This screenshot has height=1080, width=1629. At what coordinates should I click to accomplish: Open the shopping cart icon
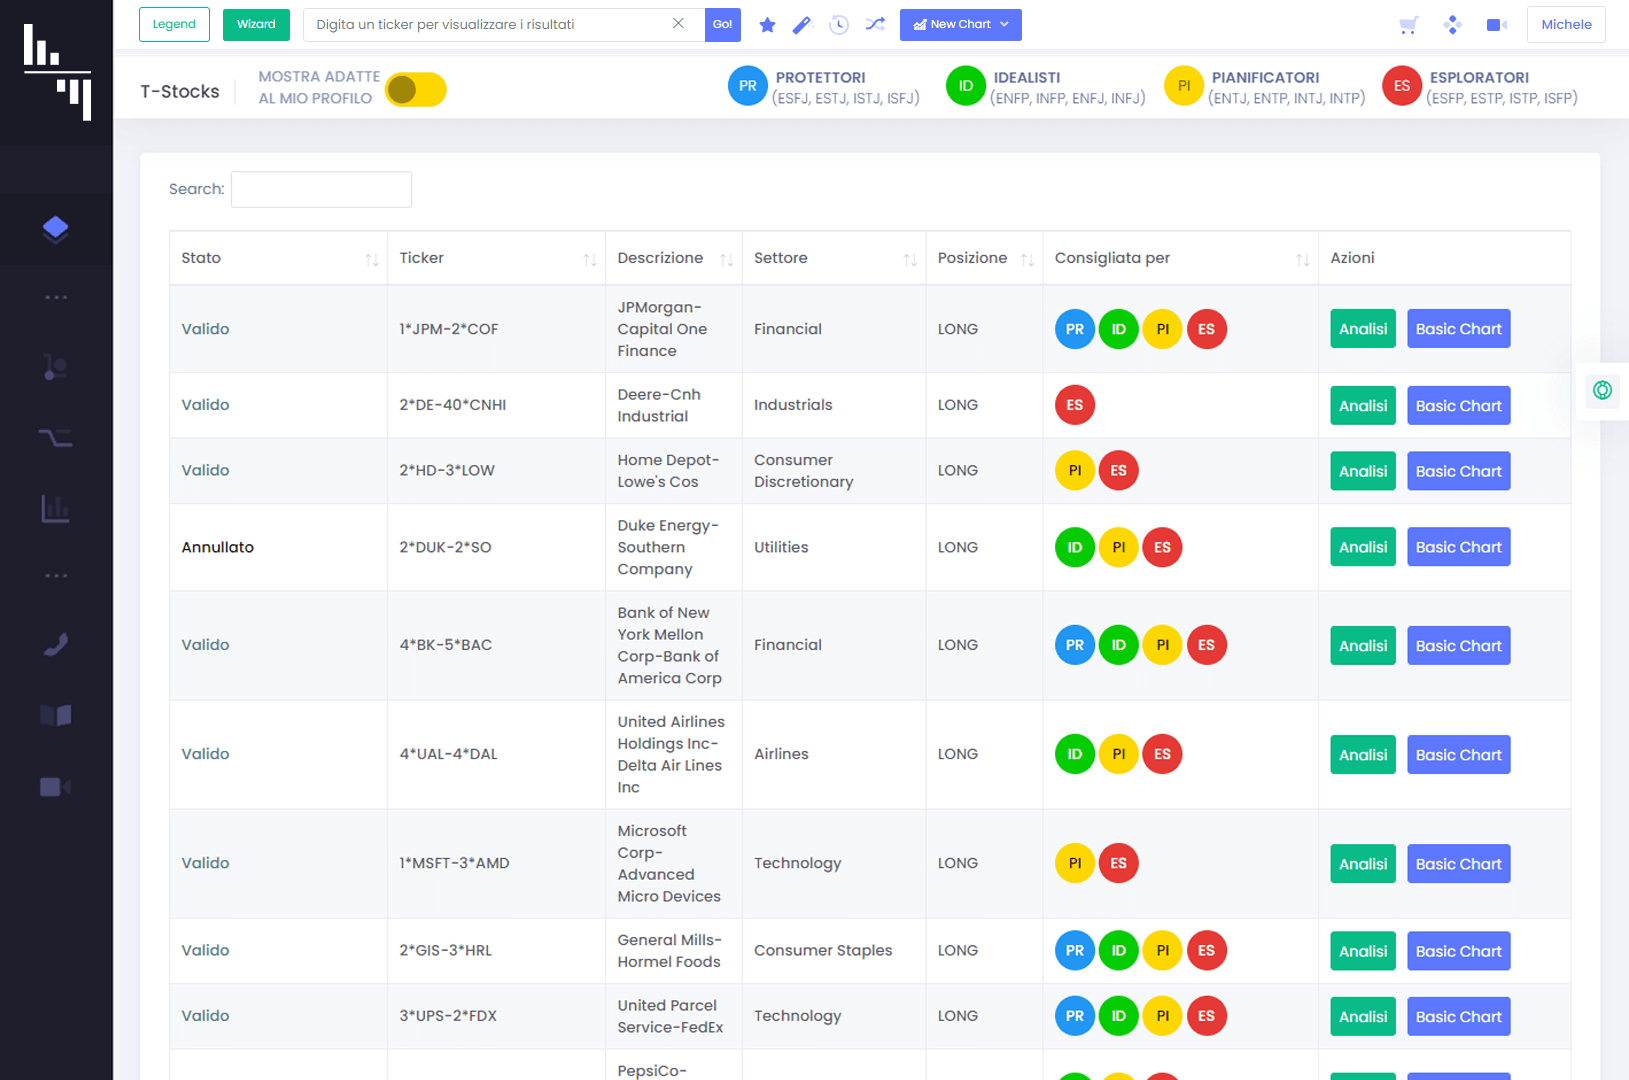pos(1409,25)
